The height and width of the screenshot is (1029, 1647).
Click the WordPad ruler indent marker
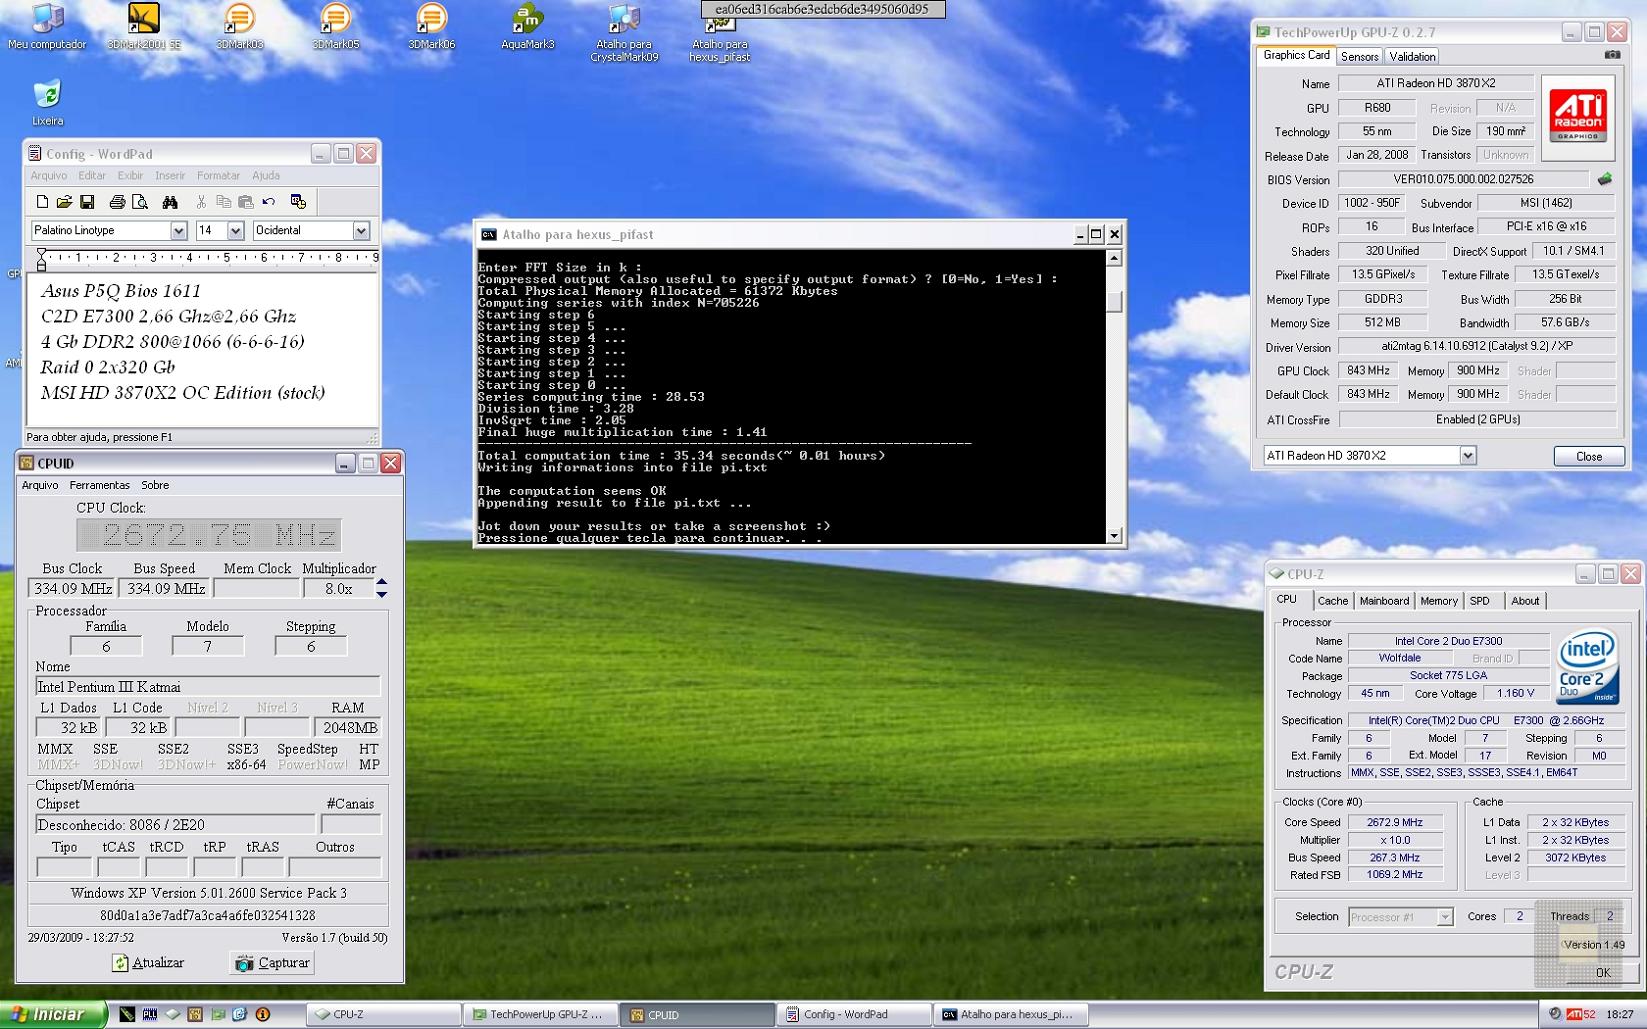(x=41, y=260)
